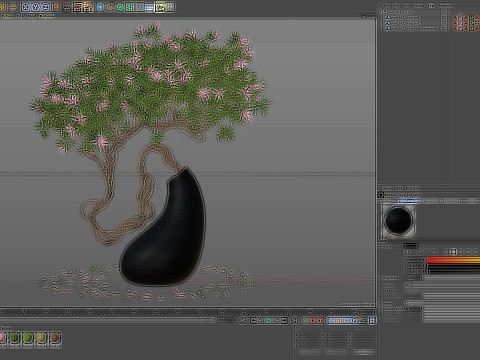480x360 pixels.
Task: Click the green generator object icon
Action: pos(120,7)
